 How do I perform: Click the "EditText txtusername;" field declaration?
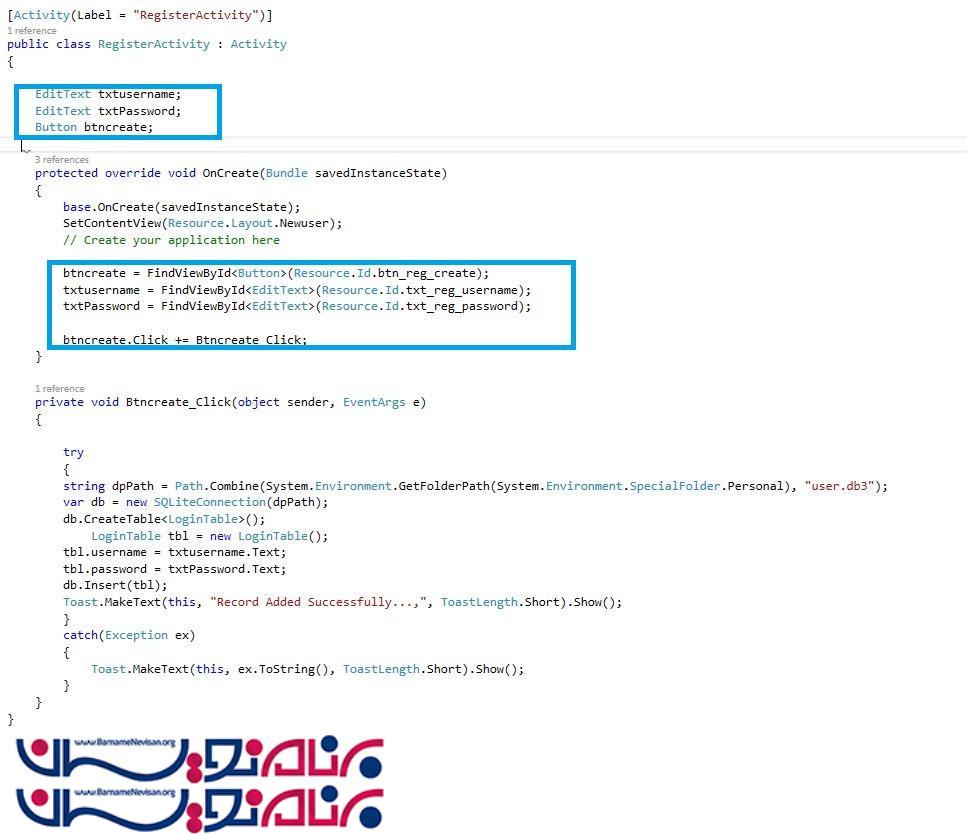point(108,94)
